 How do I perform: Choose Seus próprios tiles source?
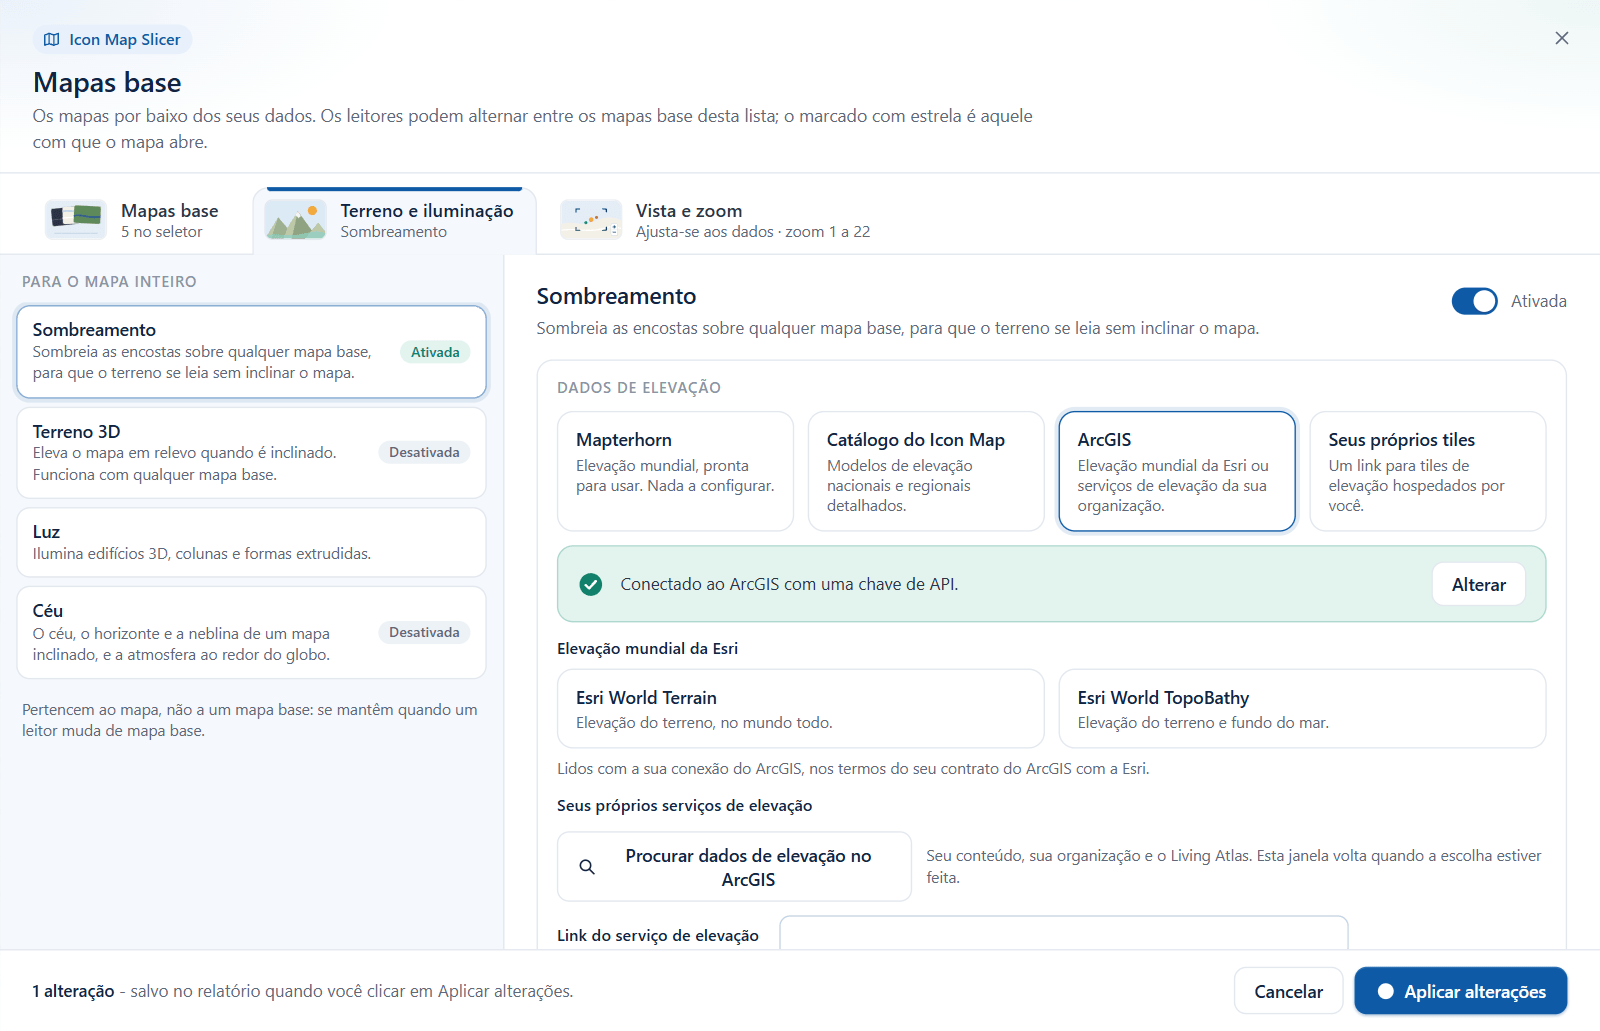click(x=1428, y=471)
